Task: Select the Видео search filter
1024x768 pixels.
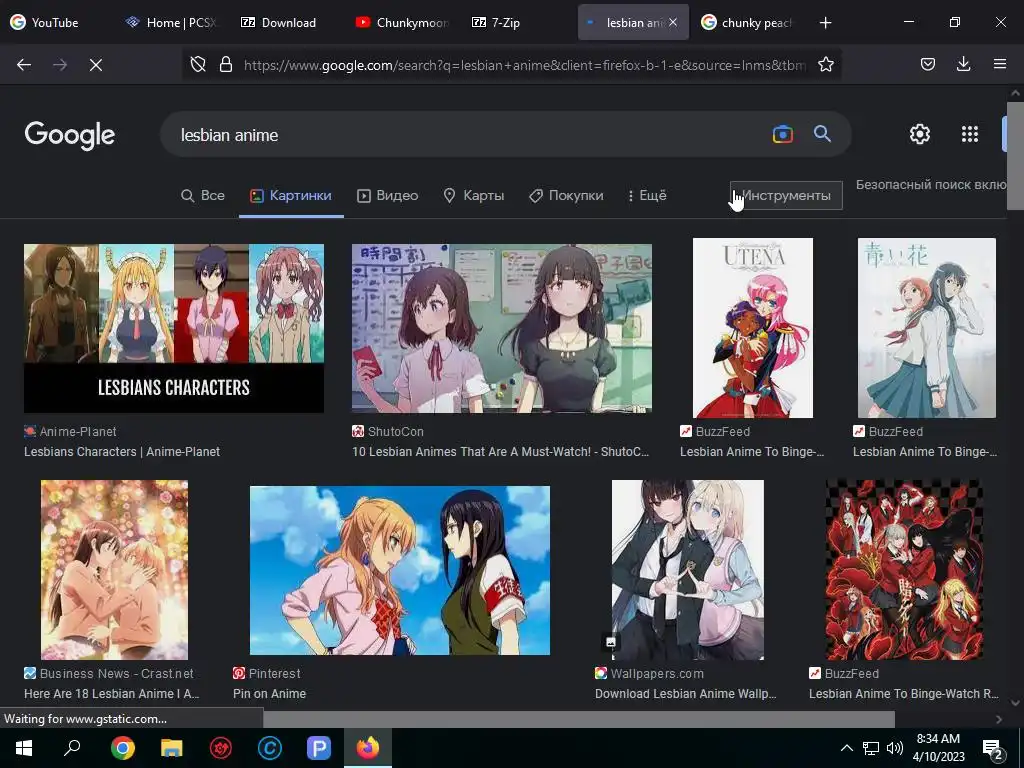Action: tap(387, 195)
